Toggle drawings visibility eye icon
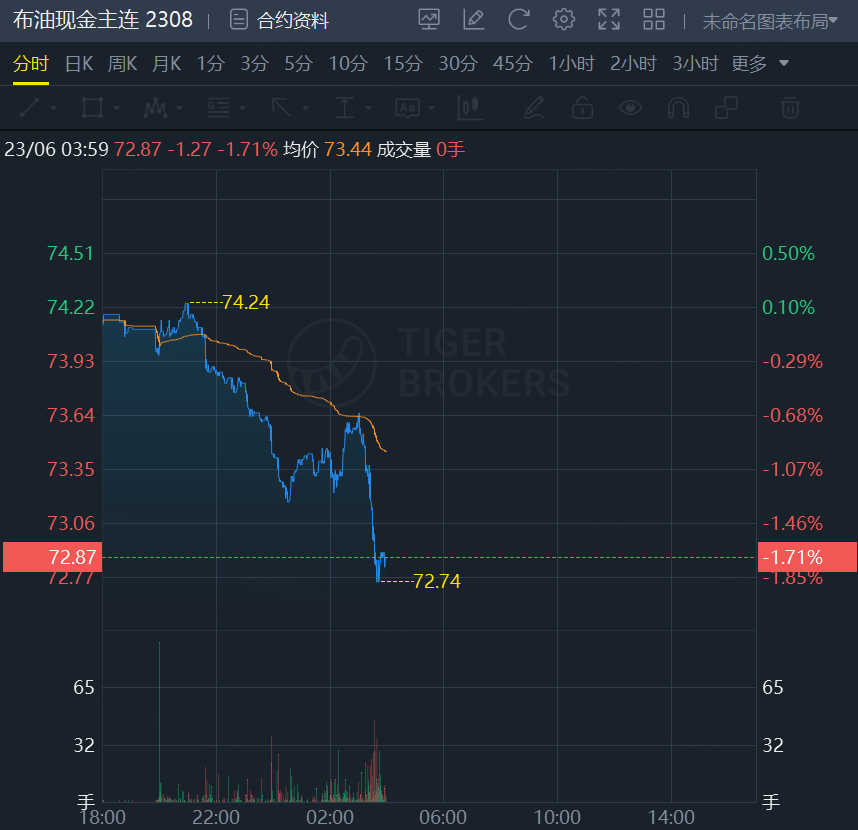The image size is (858, 830). (x=630, y=107)
